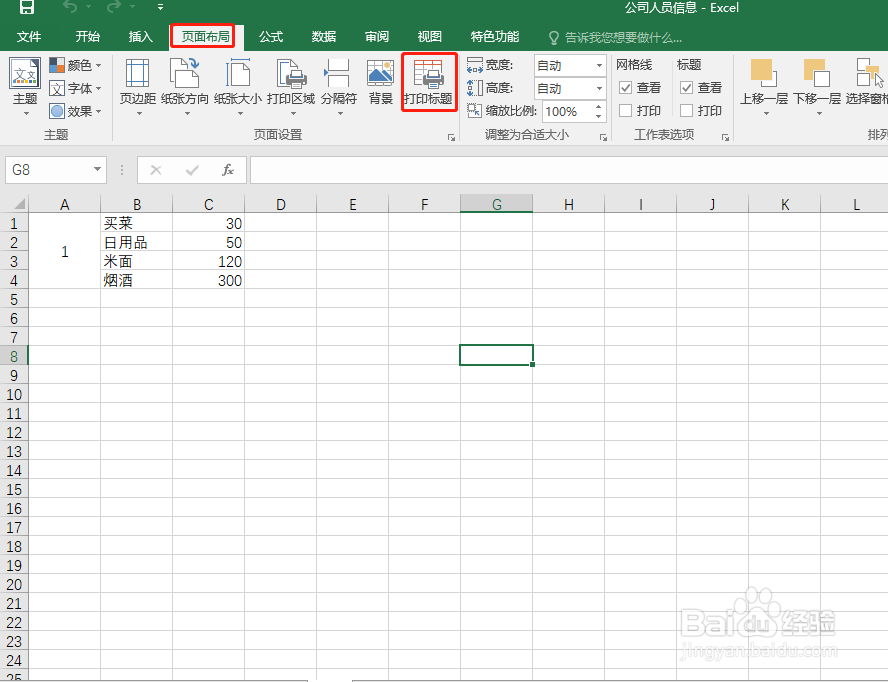Expand the 颜色 (Colors) dropdown
Image resolution: width=888 pixels, height=682 pixels.
99,65
